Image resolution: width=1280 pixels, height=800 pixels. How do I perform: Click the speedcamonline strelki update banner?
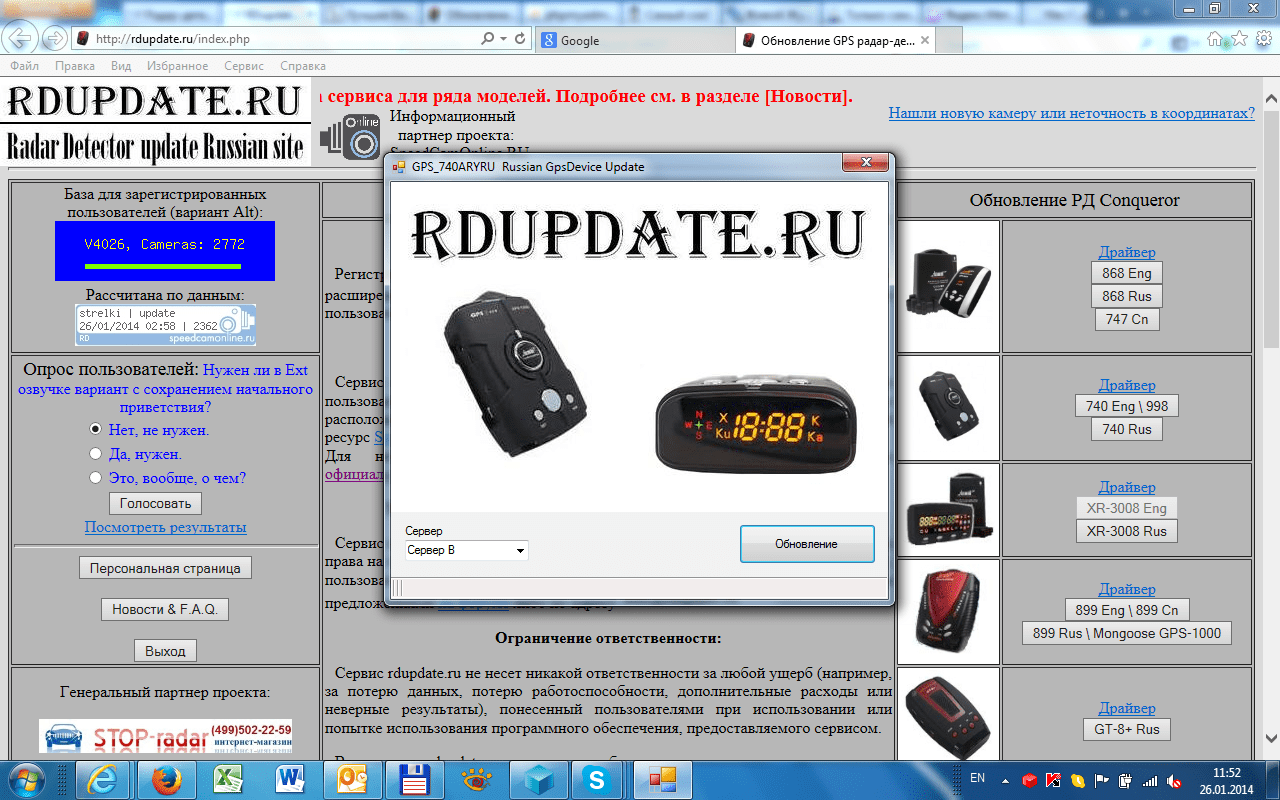coord(165,325)
